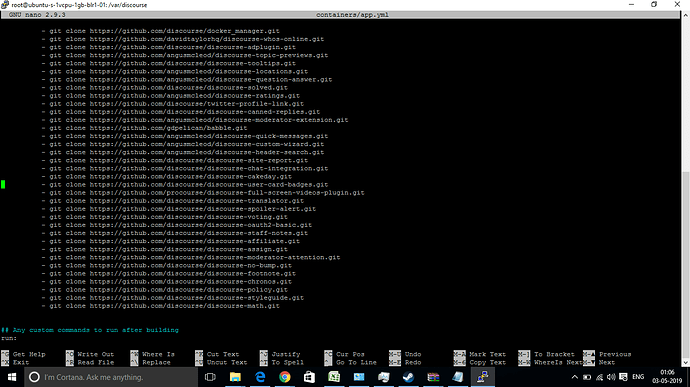Image resolution: width=690 pixels, height=387 pixels.
Task: Click the discourse-full-screen-videos-plugin.git line
Action: pos(203,192)
